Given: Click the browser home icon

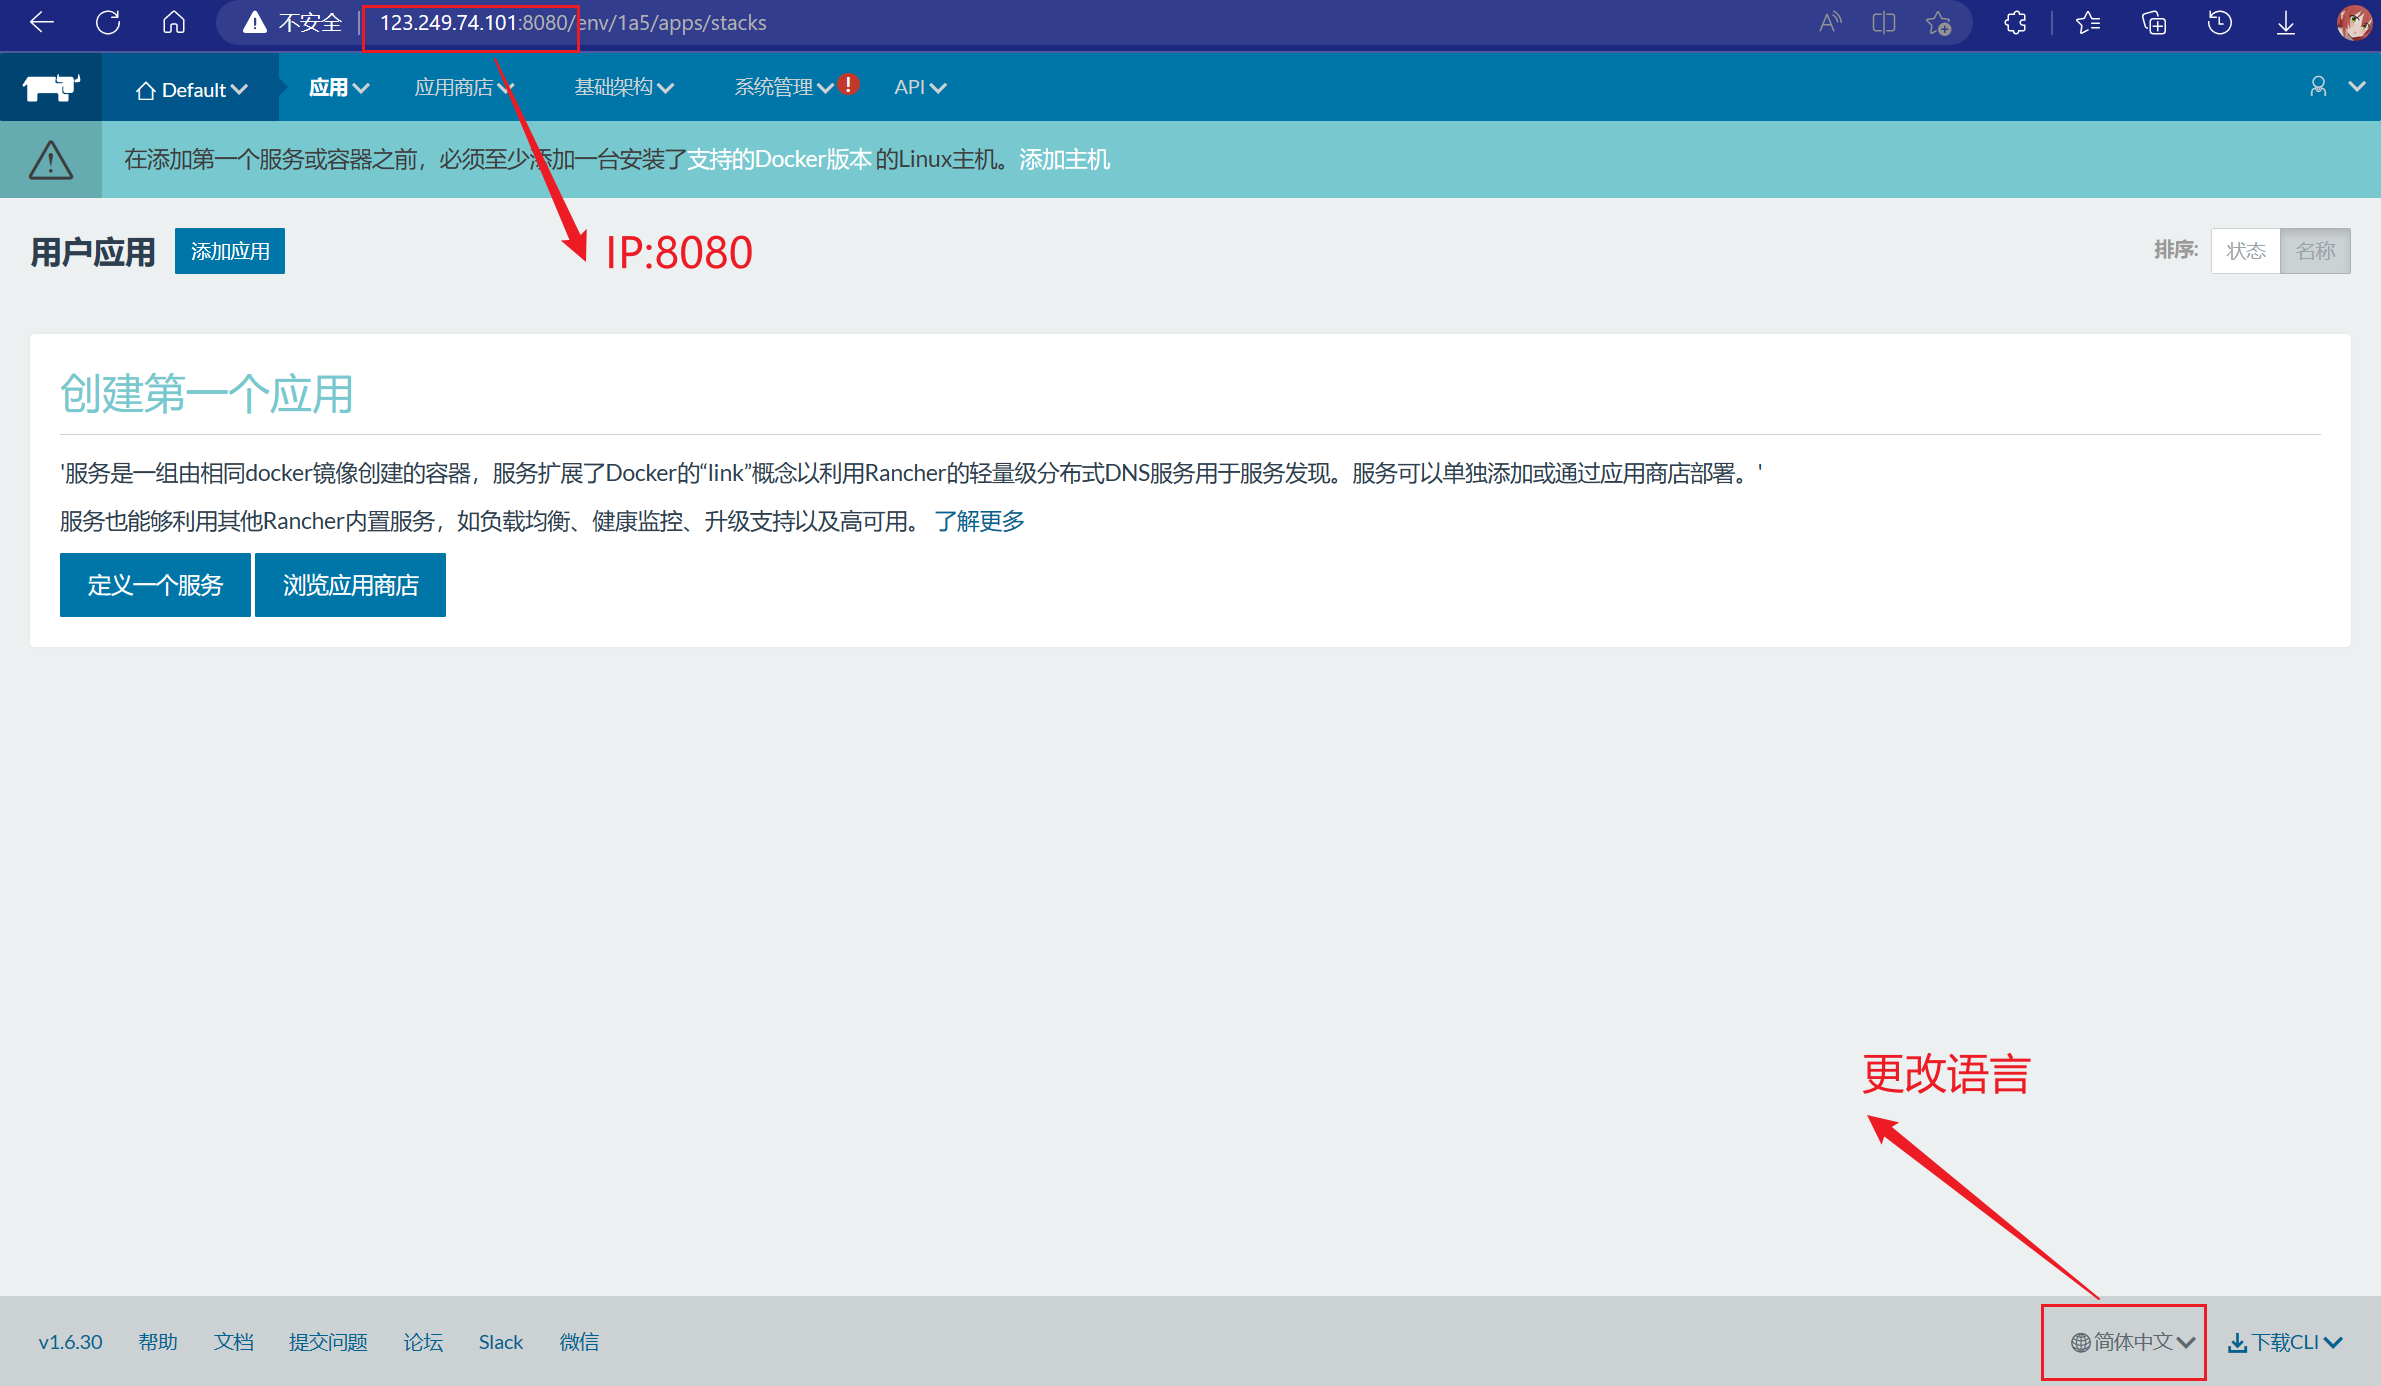Looking at the screenshot, I should [174, 22].
